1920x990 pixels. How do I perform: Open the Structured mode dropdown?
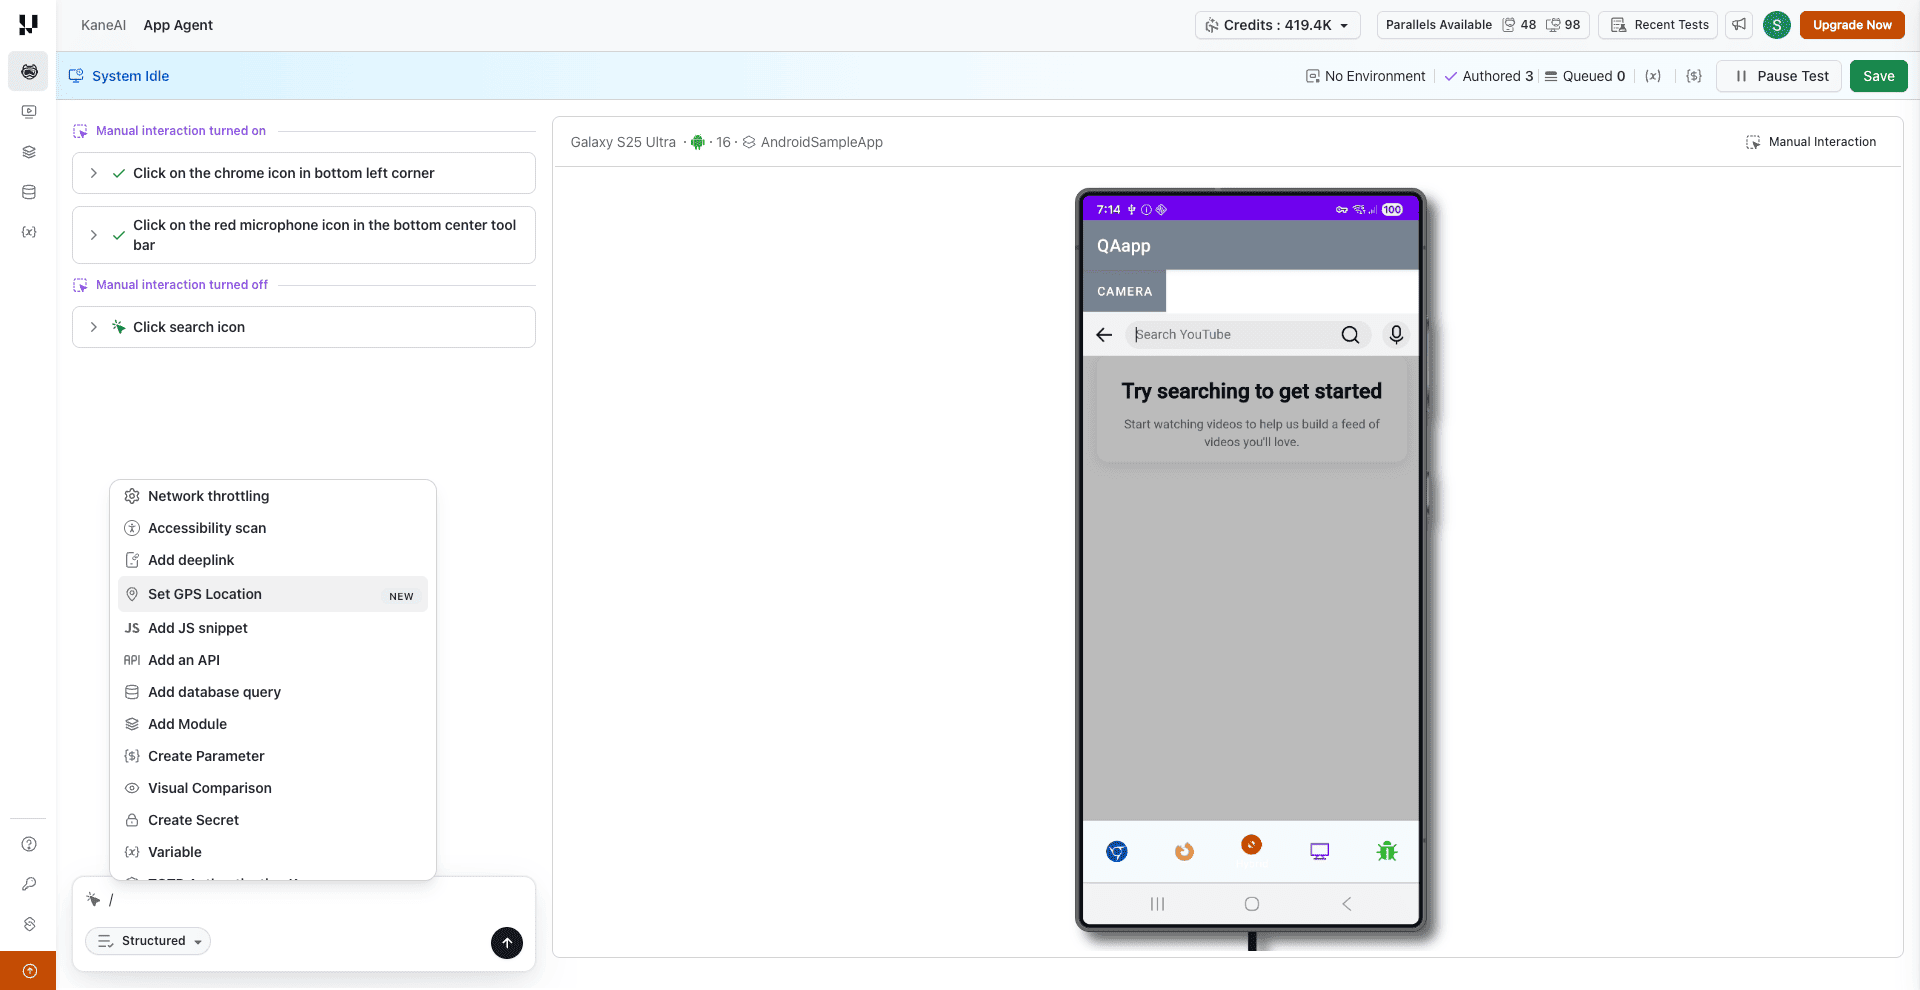pyautogui.click(x=148, y=941)
